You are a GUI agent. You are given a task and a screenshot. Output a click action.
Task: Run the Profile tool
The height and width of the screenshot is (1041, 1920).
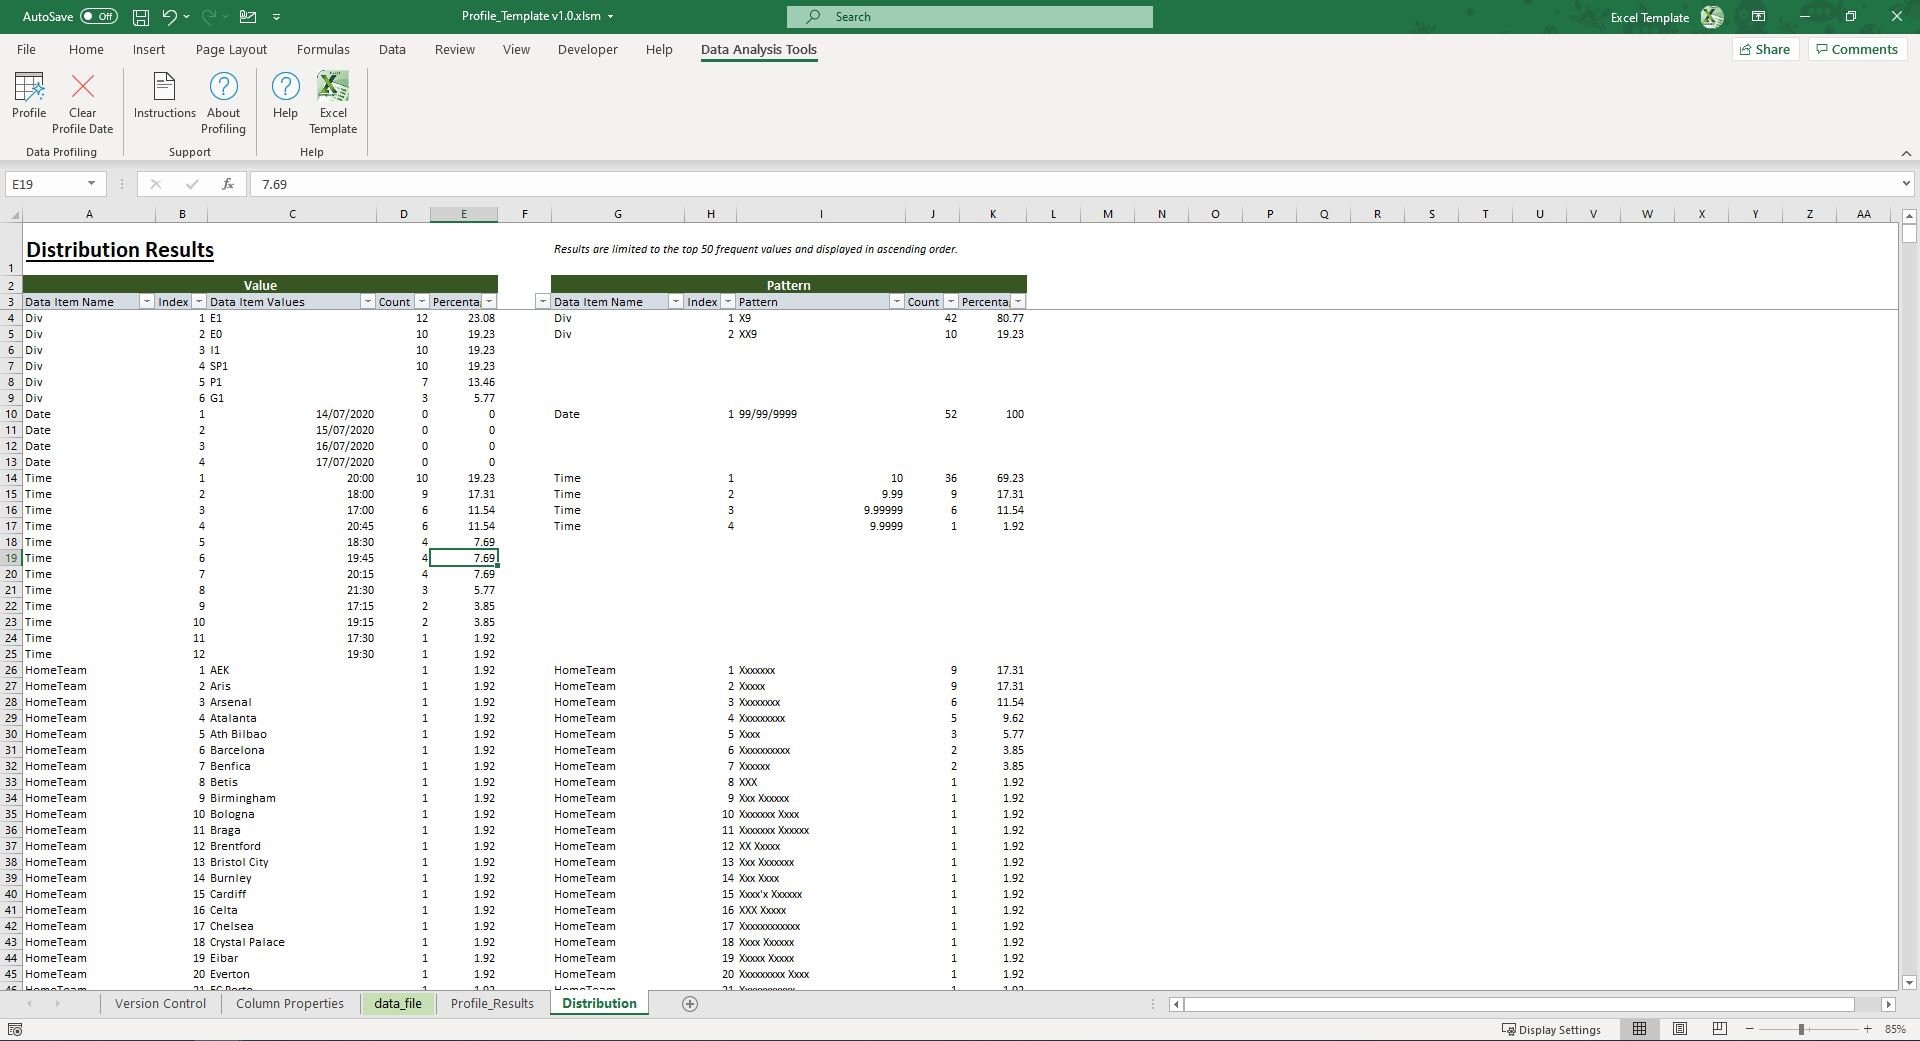coord(29,97)
